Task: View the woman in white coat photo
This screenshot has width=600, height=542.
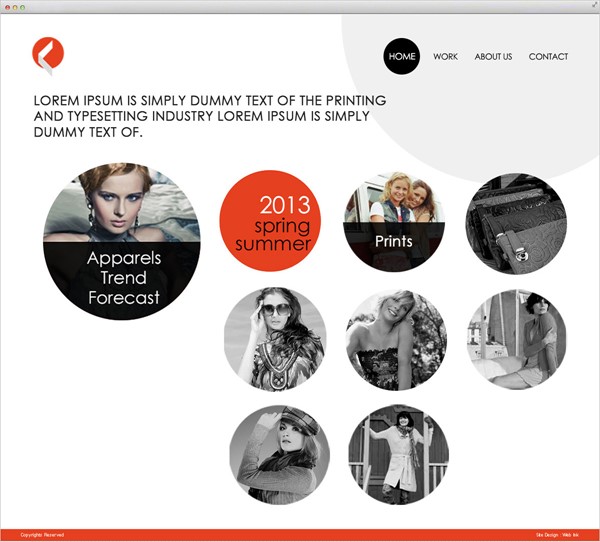Action: pyautogui.click(x=399, y=454)
